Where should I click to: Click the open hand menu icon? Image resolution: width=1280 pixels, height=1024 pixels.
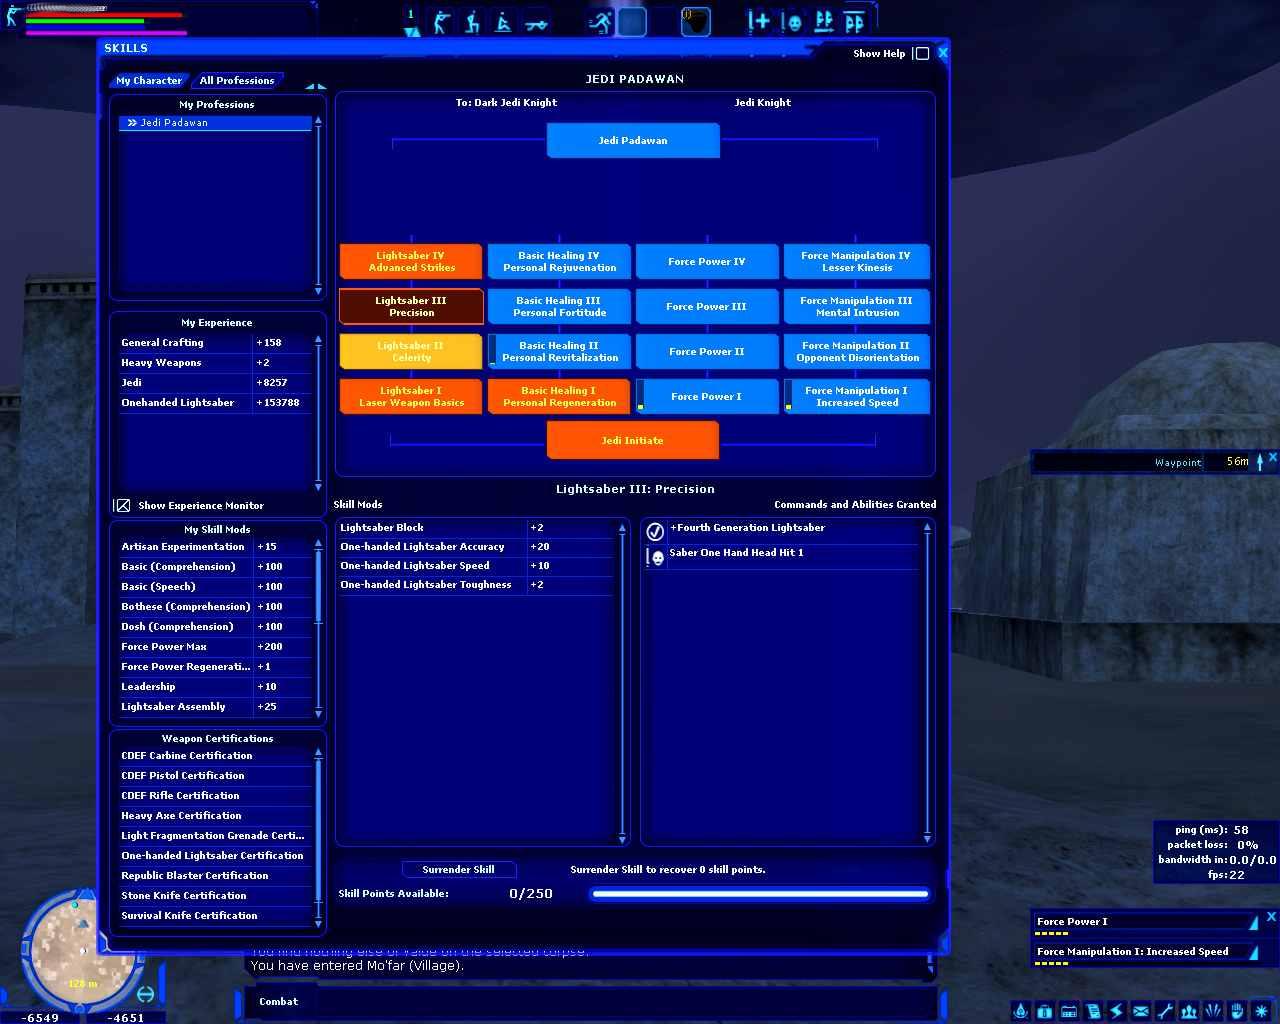click(x=1237, y=1011)
